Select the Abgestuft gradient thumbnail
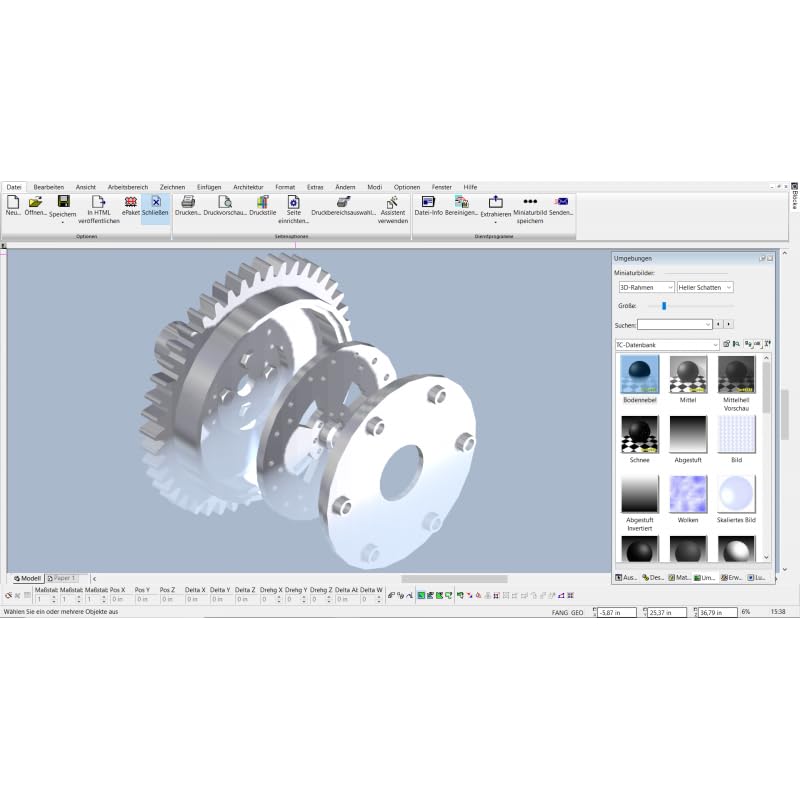 688,434
